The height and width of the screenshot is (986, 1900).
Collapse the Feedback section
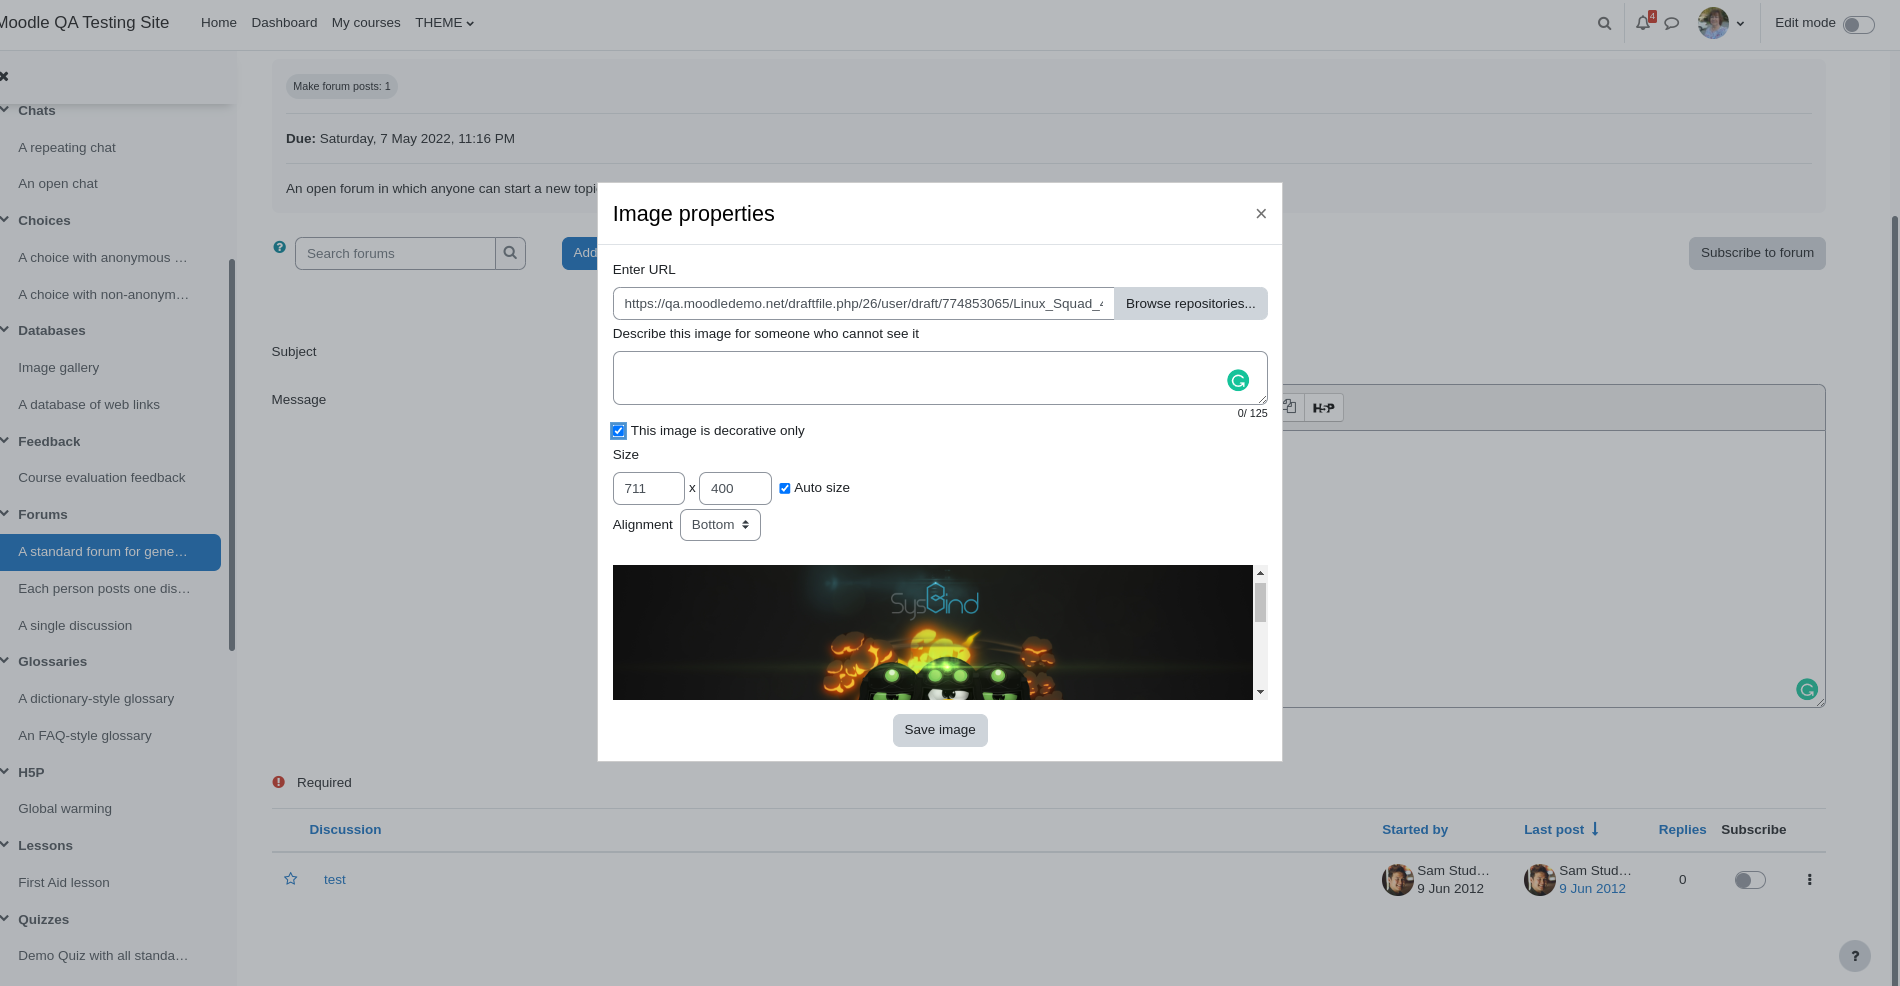click(5, 441)
